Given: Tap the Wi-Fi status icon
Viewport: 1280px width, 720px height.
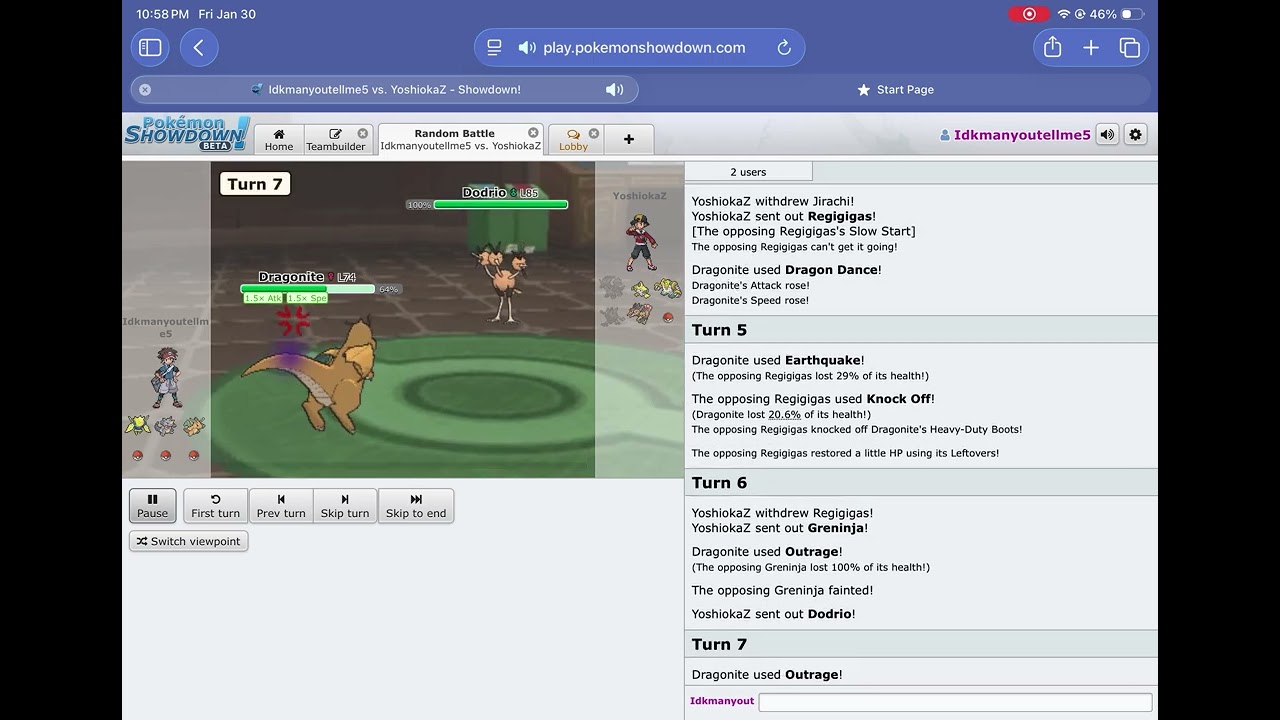Looking at the screenshot, I should (1063, 14).
